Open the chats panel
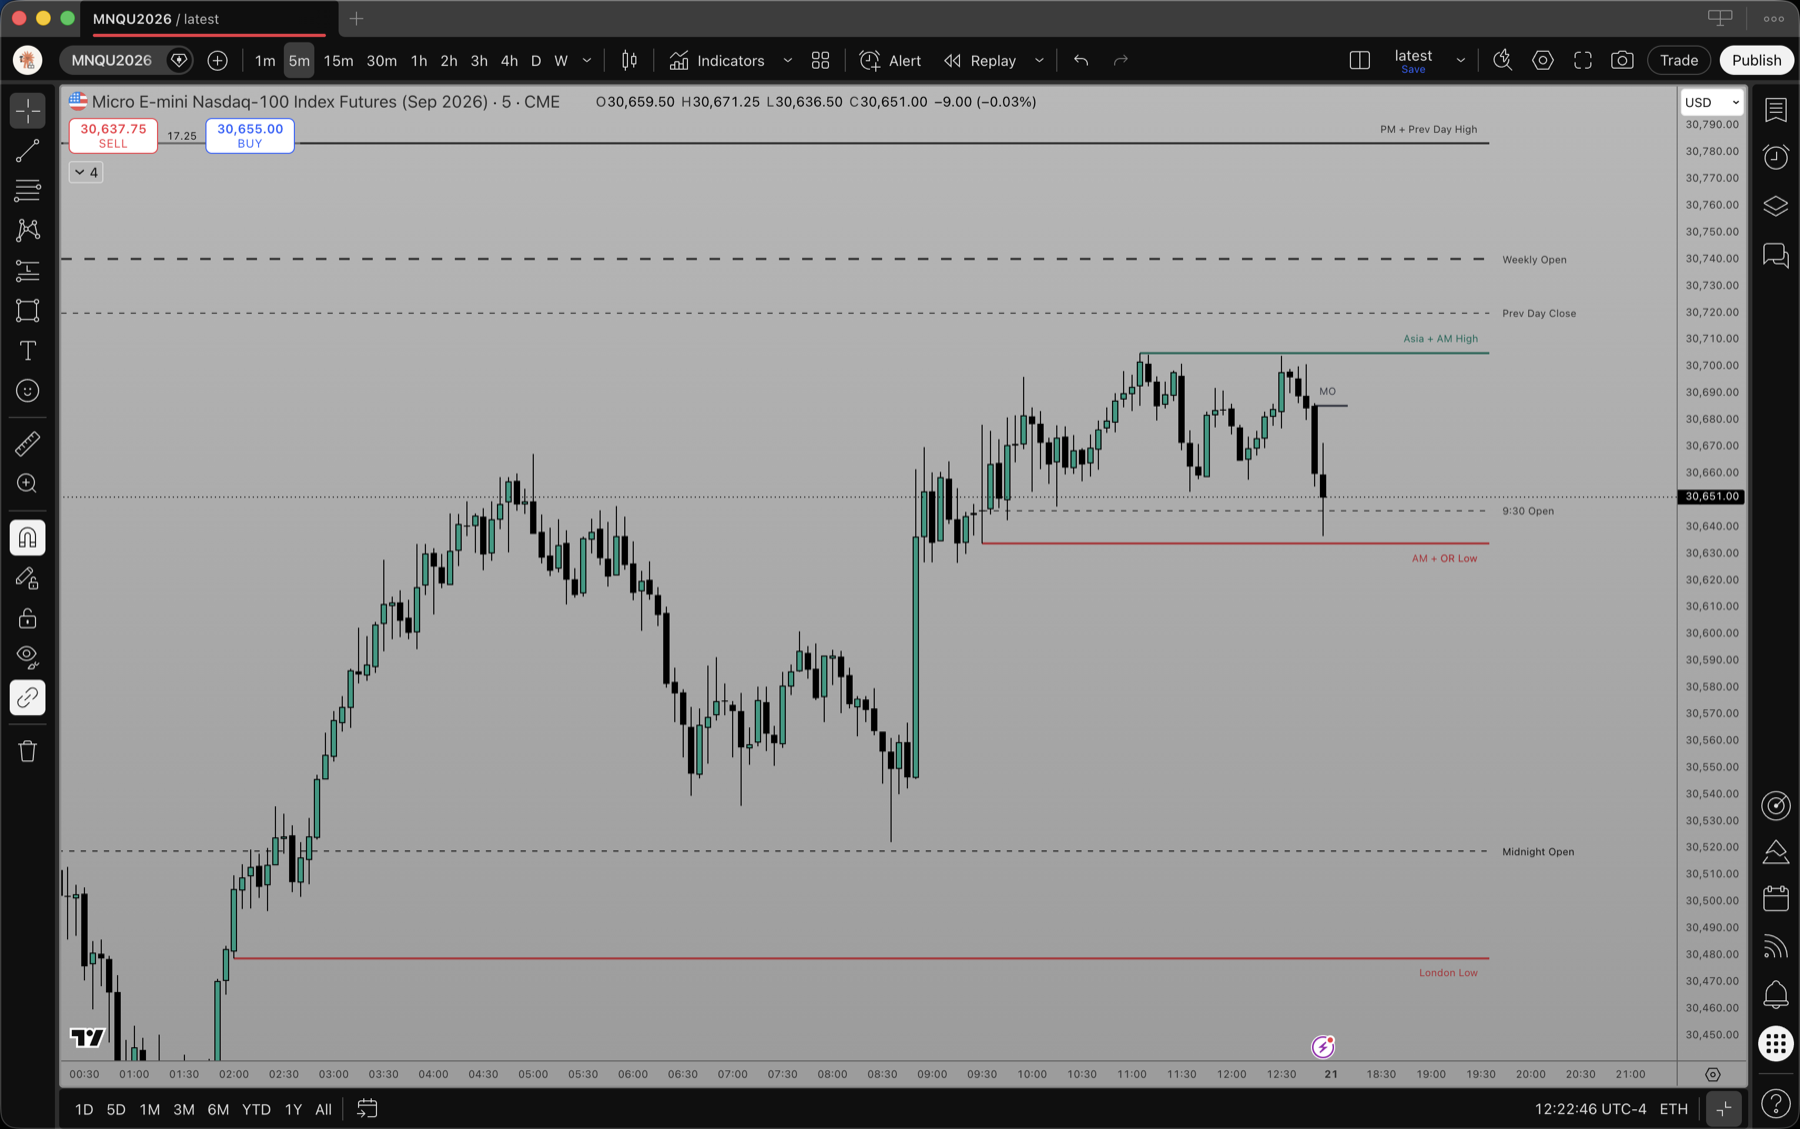Viewport: 1800px width, 1129px height. click(1776, 255)
